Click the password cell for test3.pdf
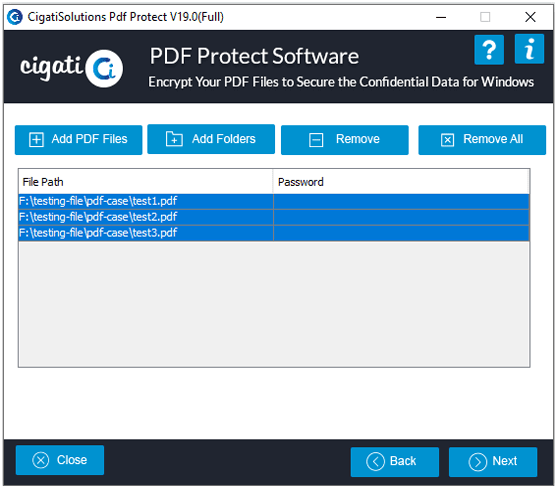Viewport: 557px width, 488px height. [x=401, y=233]
